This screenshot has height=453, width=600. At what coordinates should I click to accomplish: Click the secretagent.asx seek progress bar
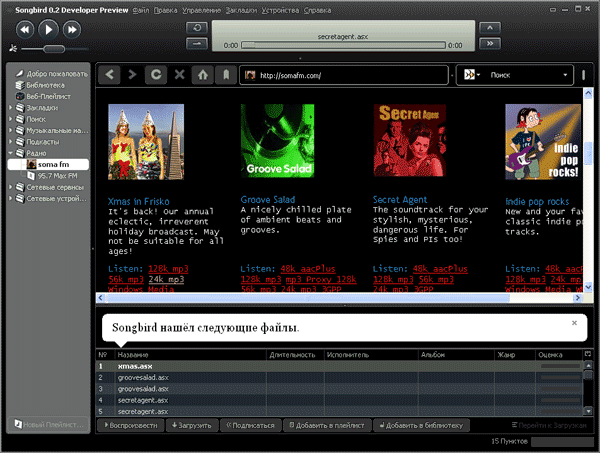[x=344, y=45]
